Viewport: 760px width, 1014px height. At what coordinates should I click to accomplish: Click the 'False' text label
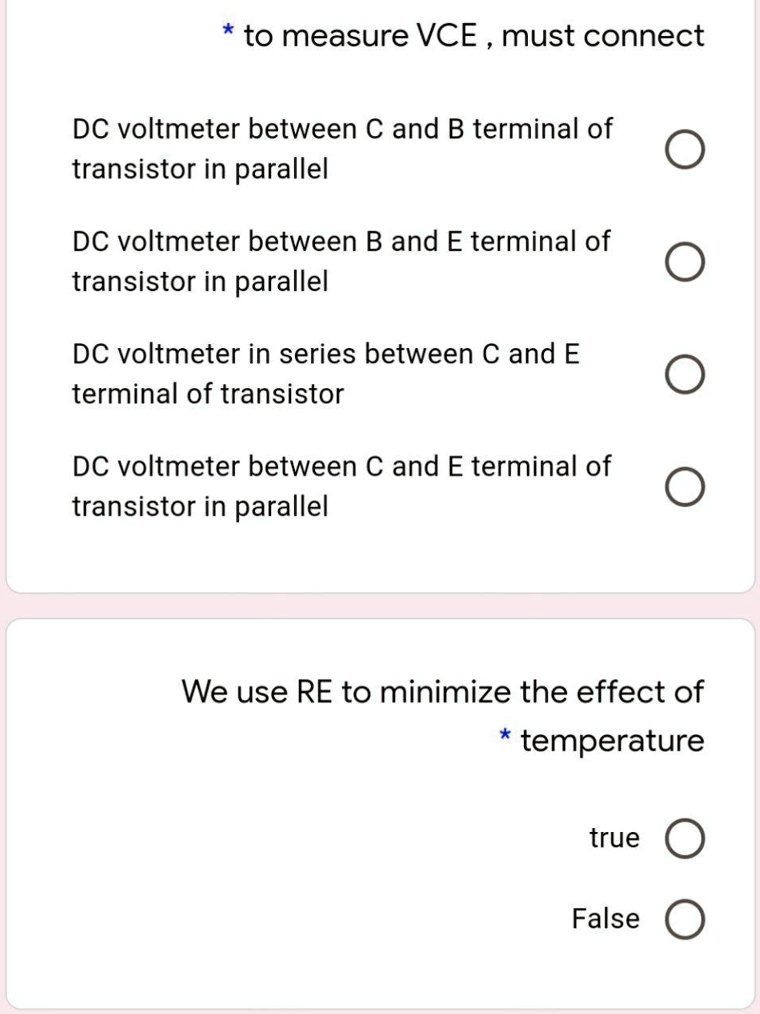(x=605, y=918)
